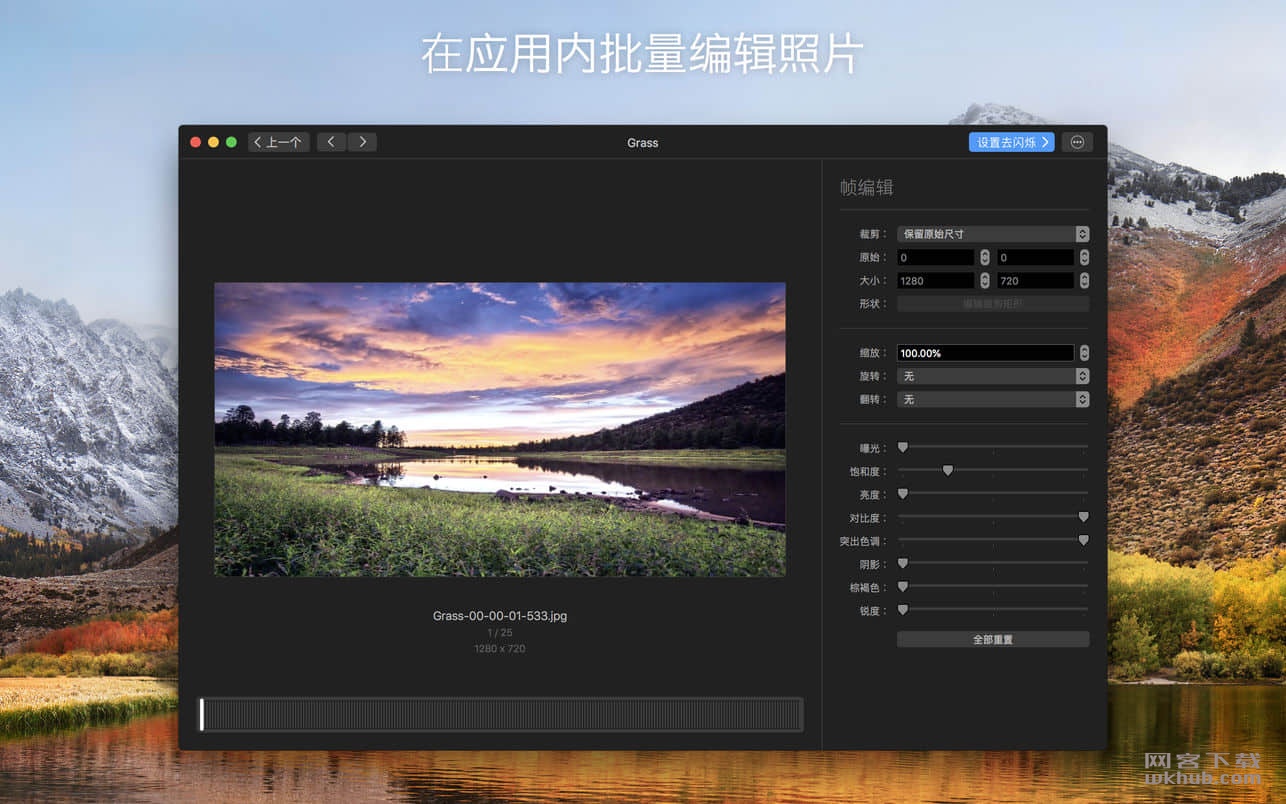The height and width of the screenshot is (804, 1286).
Task: Click the 大小 width stepper arrows
Action: (x=985, y=281)
